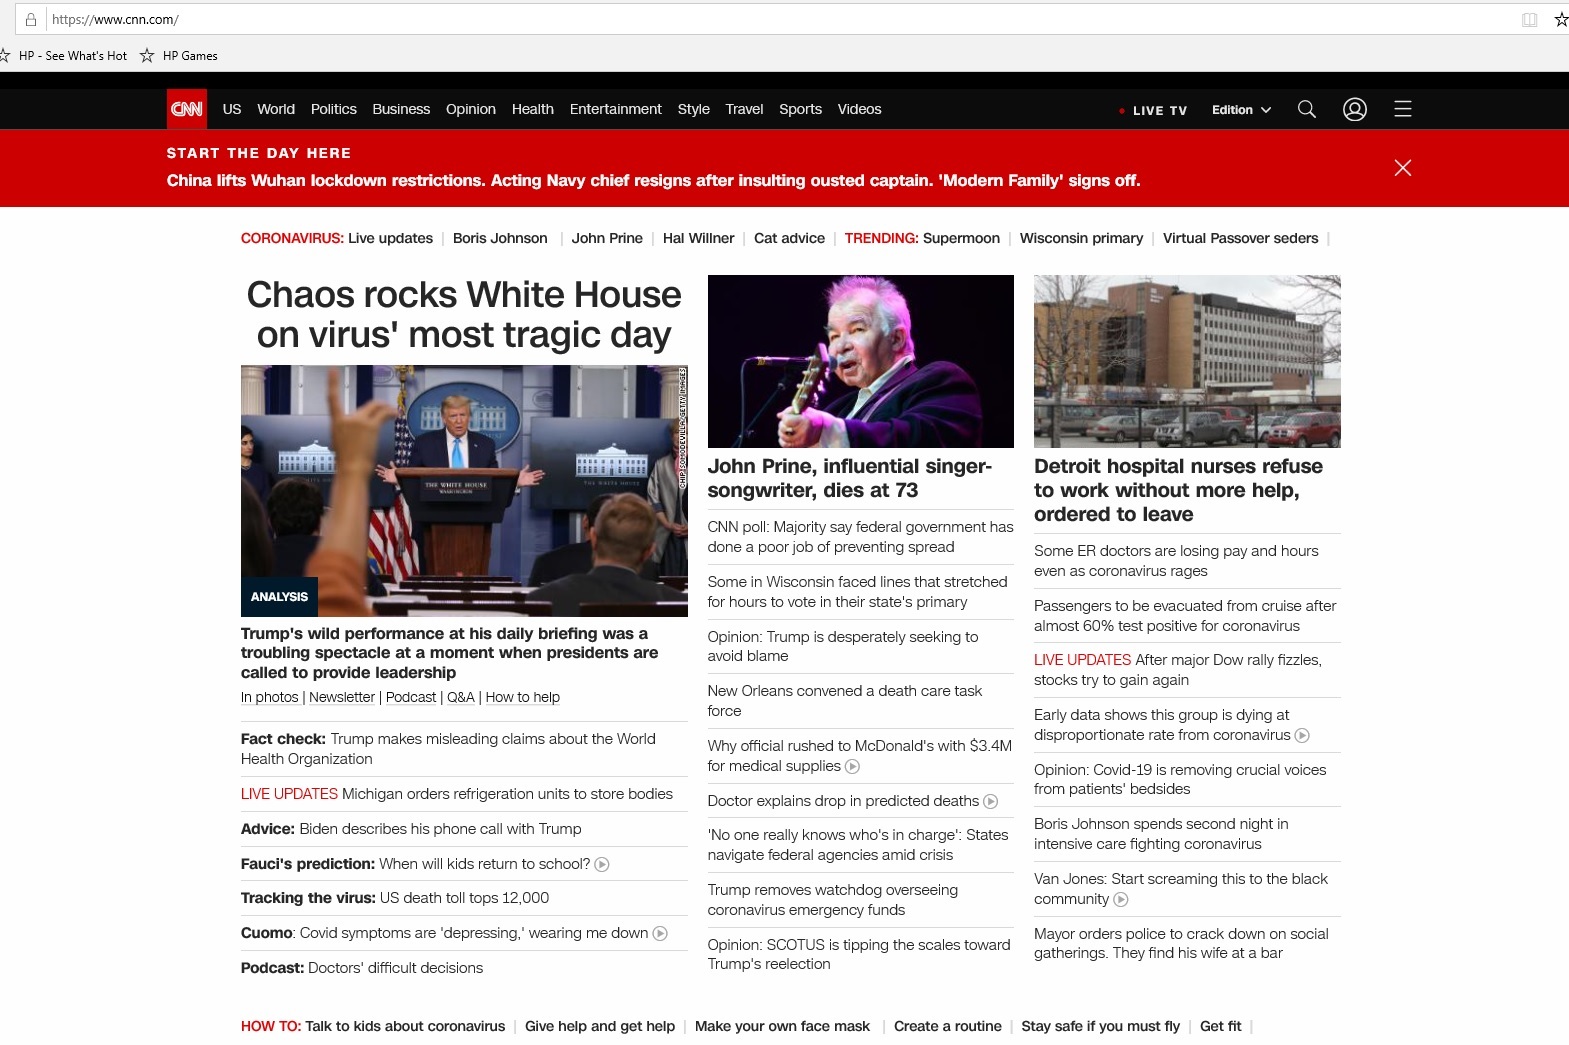This screenshot has width=1569, height=1045.
Task: Click the address bar URL field
Action: (780, 19)
